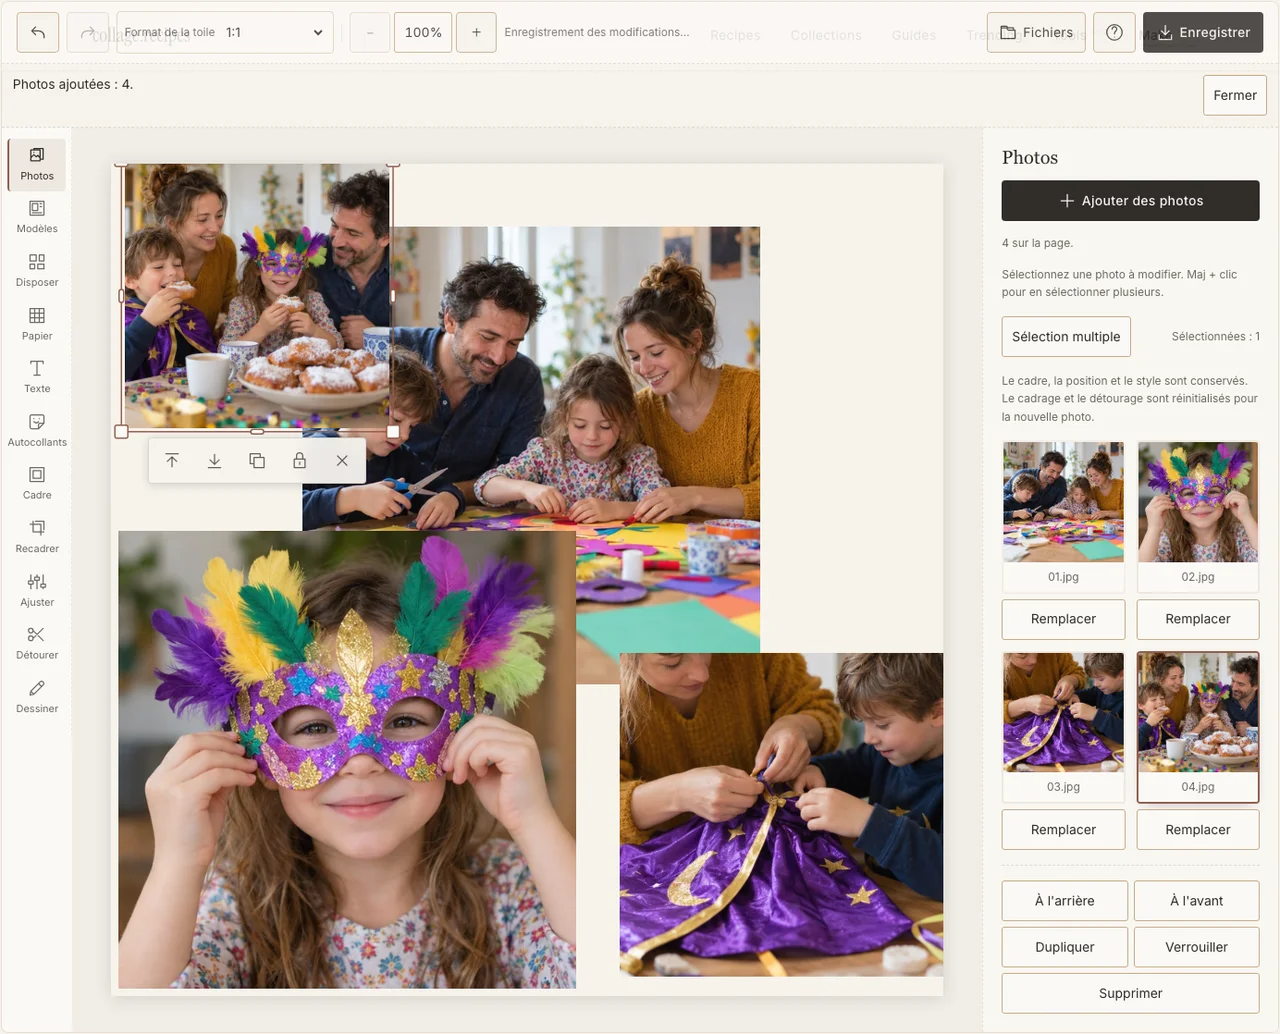This screenshot has width=1280, height=1034.
Task: Click the À l'avant button
Action: [x=1197, y=900]
